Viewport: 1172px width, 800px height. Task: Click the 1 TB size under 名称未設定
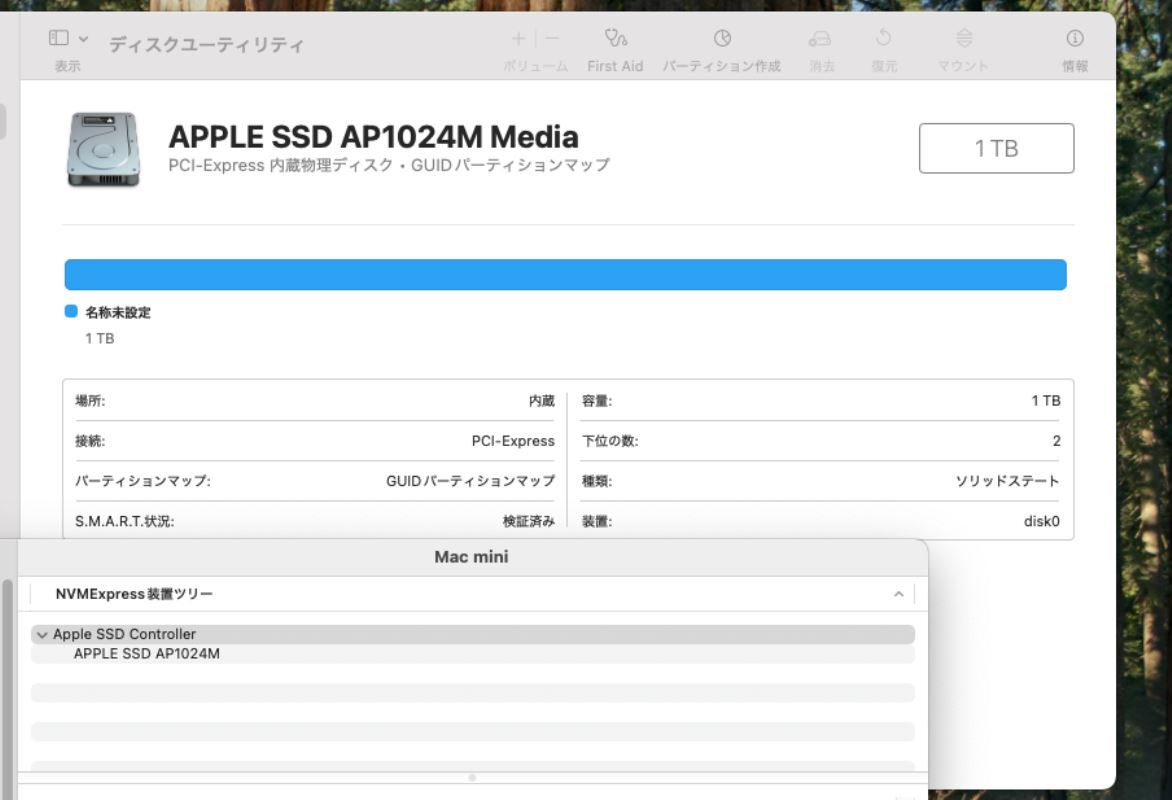point(99,339)
